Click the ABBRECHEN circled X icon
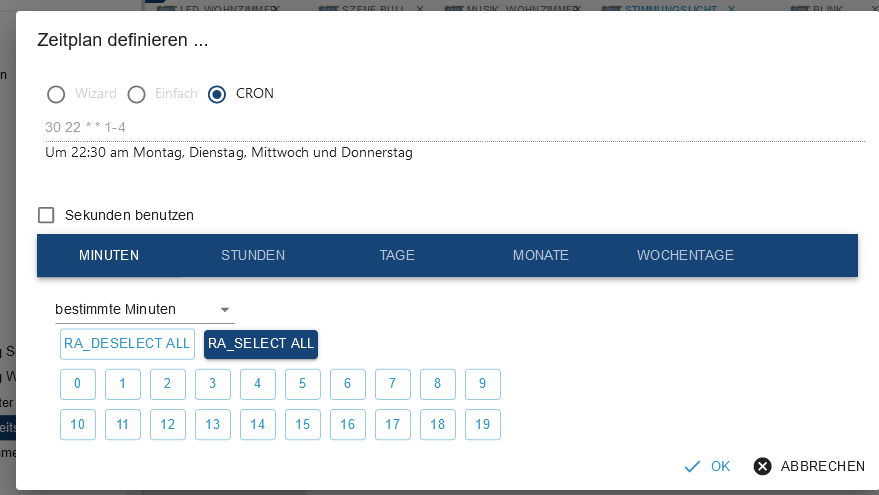Image resolution: width=879 pixels, height=495 pixels. pos(762,466)
